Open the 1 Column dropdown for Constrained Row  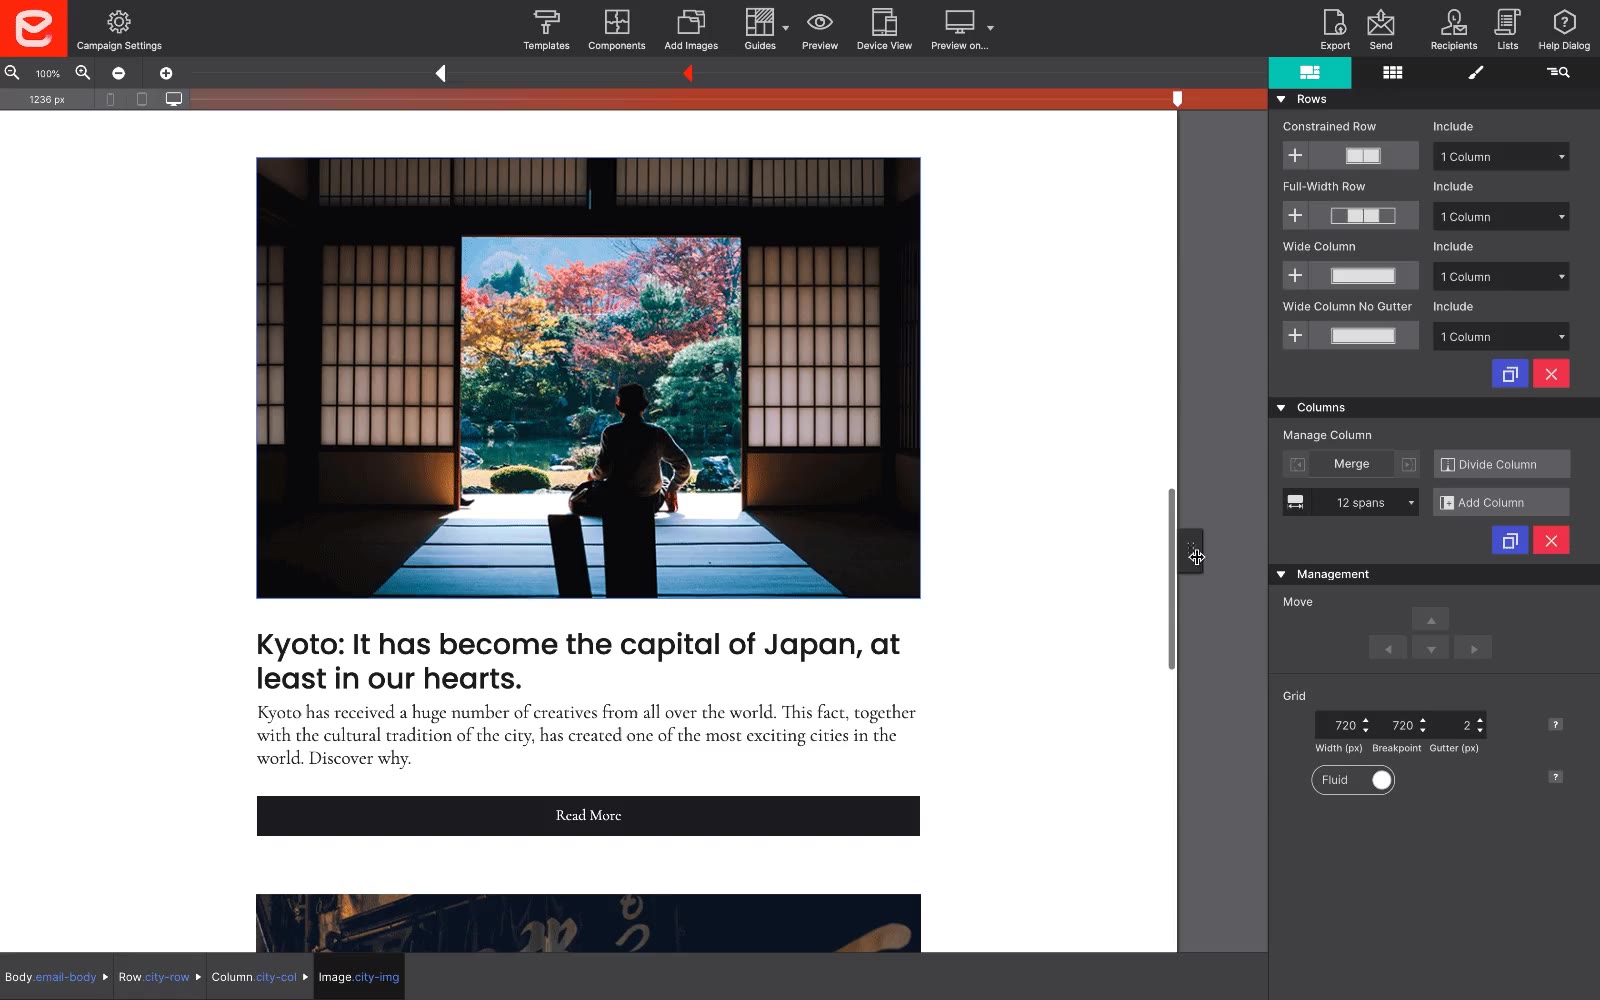1500,156
